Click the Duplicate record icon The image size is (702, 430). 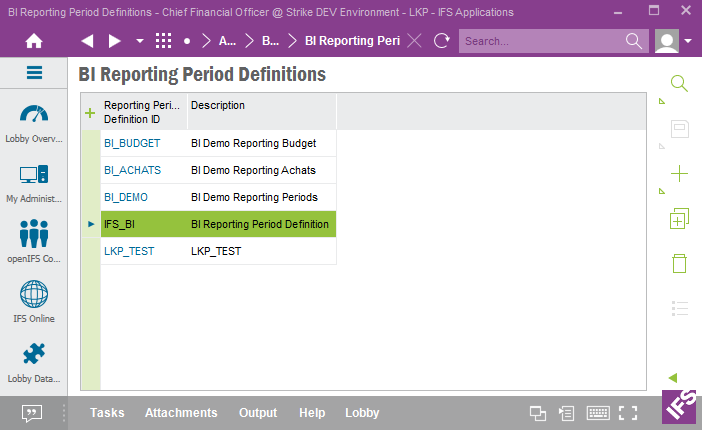679,219
